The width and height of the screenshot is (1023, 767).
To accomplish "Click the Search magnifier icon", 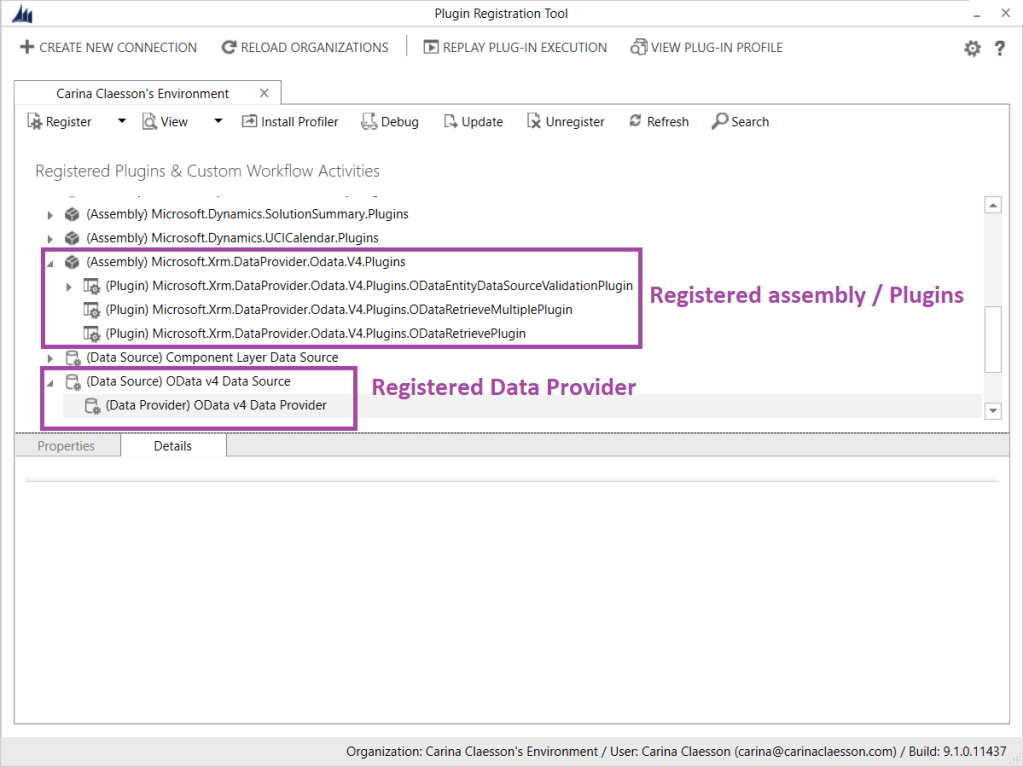I will pos(719,122).
